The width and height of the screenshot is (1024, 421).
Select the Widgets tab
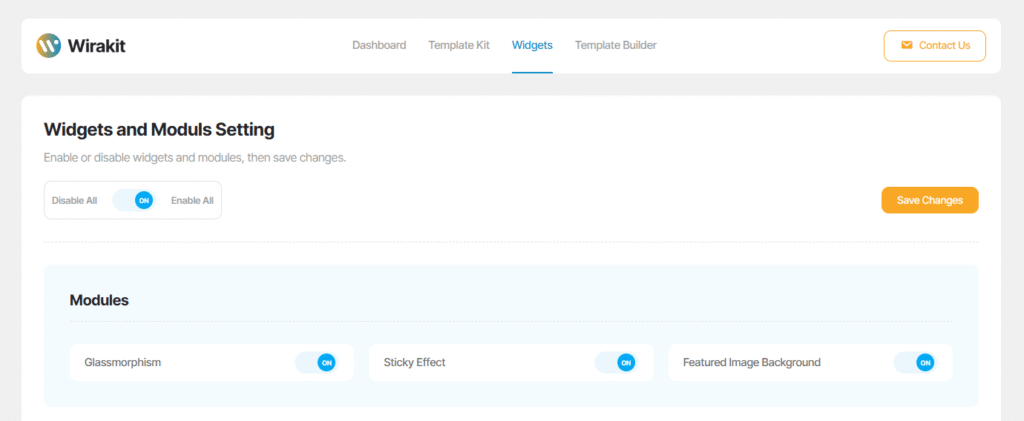point(532,45)
